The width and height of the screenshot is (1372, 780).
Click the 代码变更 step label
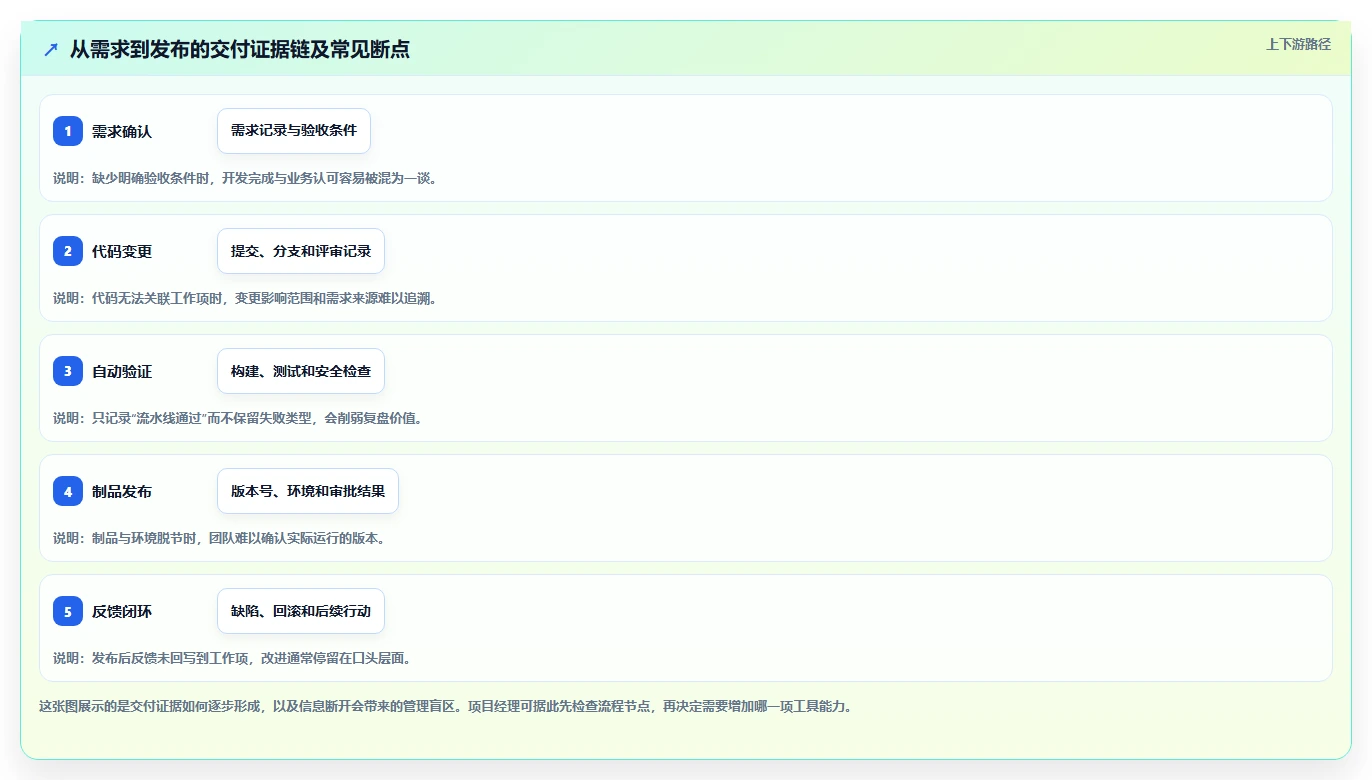(122, 251)
